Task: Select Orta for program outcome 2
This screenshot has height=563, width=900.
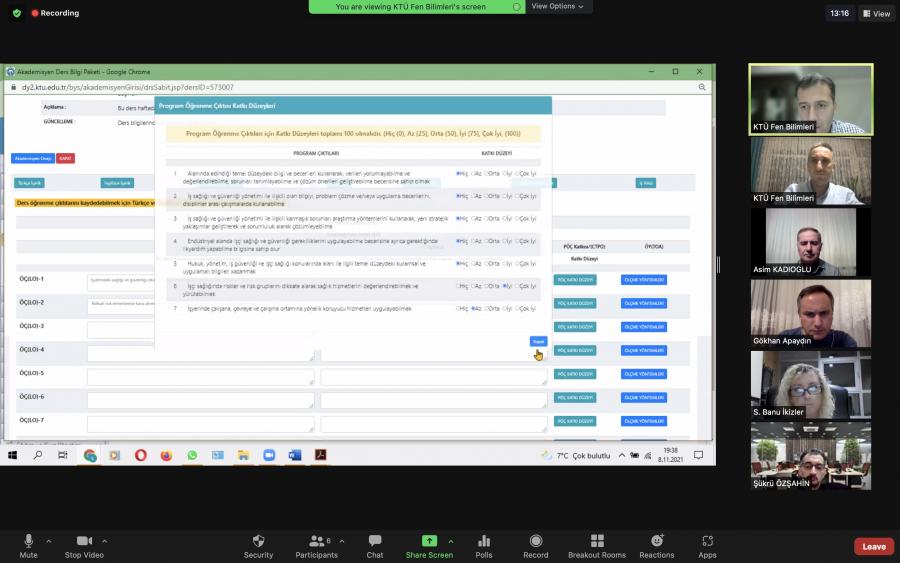Action: point(487,196)
